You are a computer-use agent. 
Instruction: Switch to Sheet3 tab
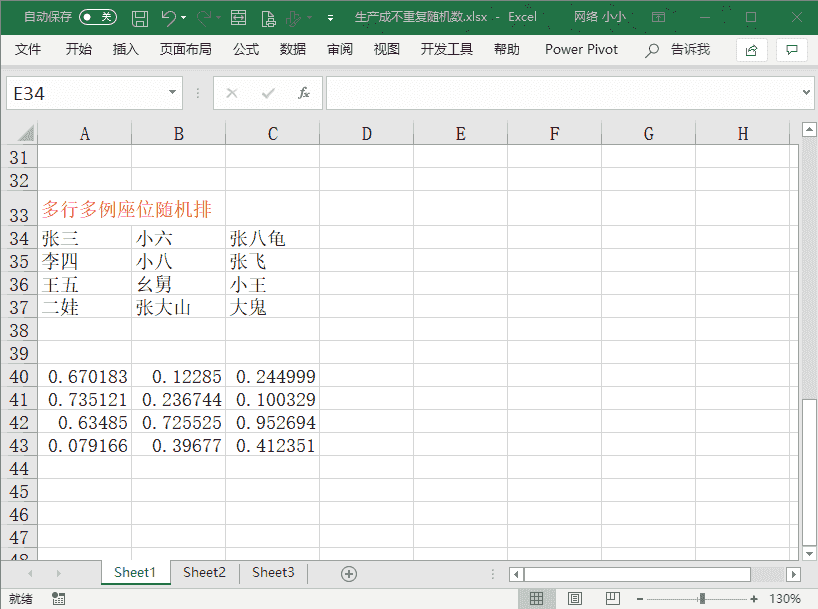click(273, 572)
